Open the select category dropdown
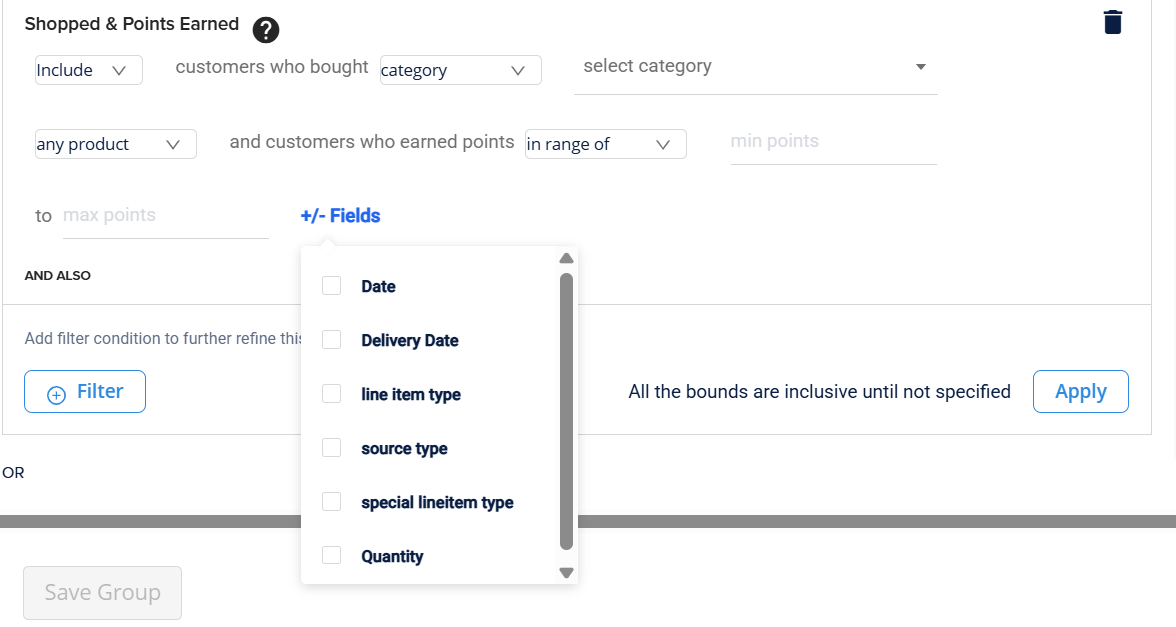 pos(755,67)
